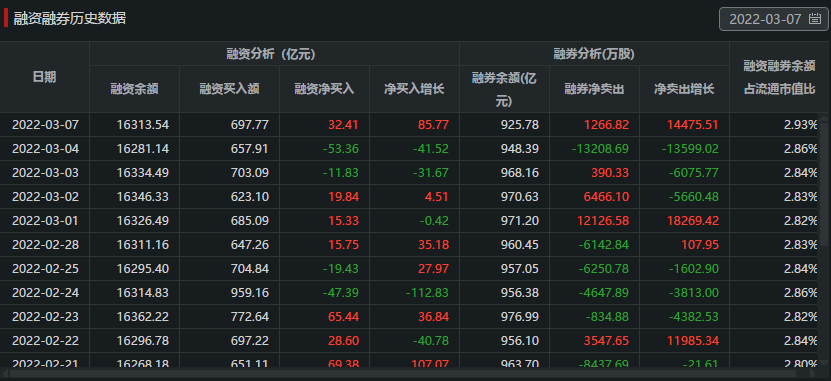Viewport: 831px width, 381px height.
Task: Select the 2022-03-07 date row cell
Action: (45, 125)
